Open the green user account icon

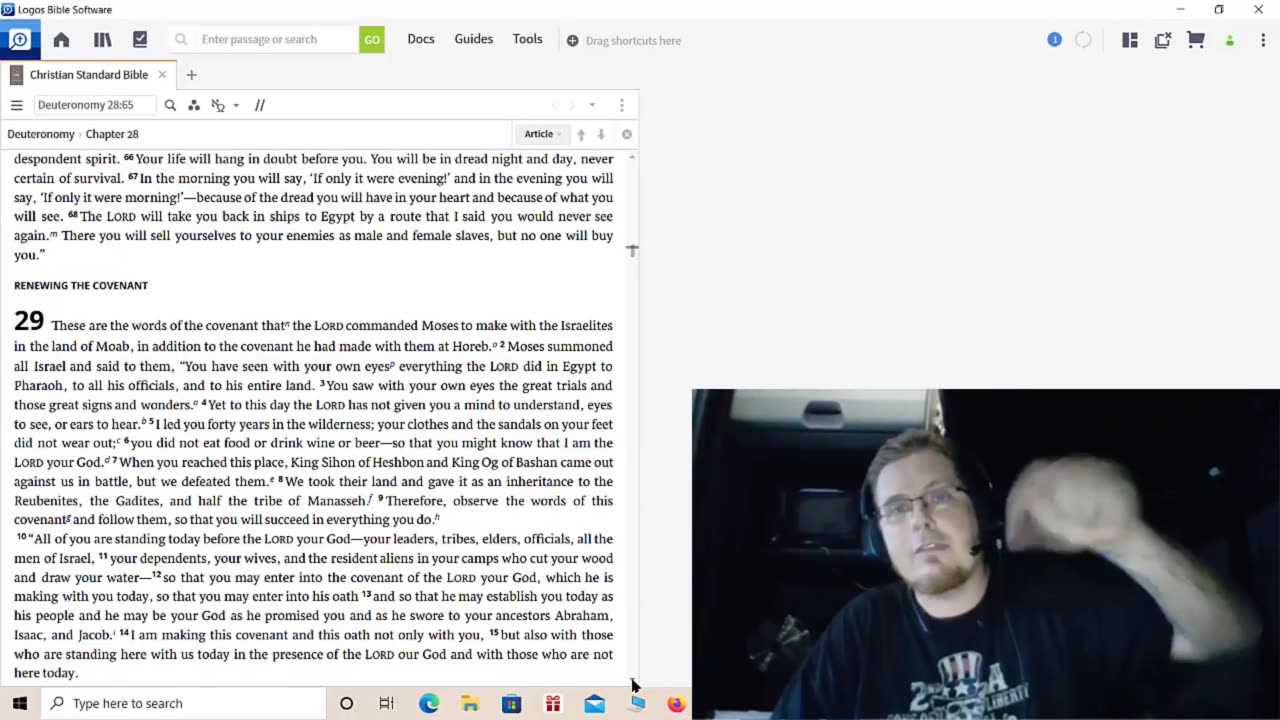pos(1230,41)
